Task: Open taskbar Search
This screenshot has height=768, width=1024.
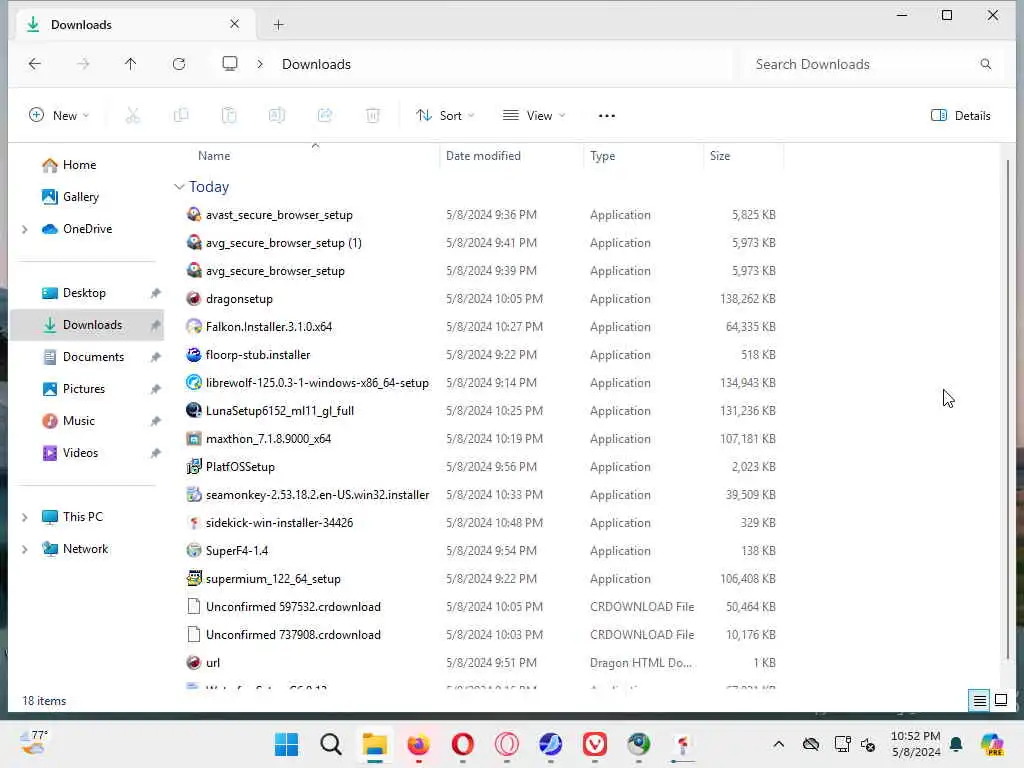Action: [x=330, y=744]
